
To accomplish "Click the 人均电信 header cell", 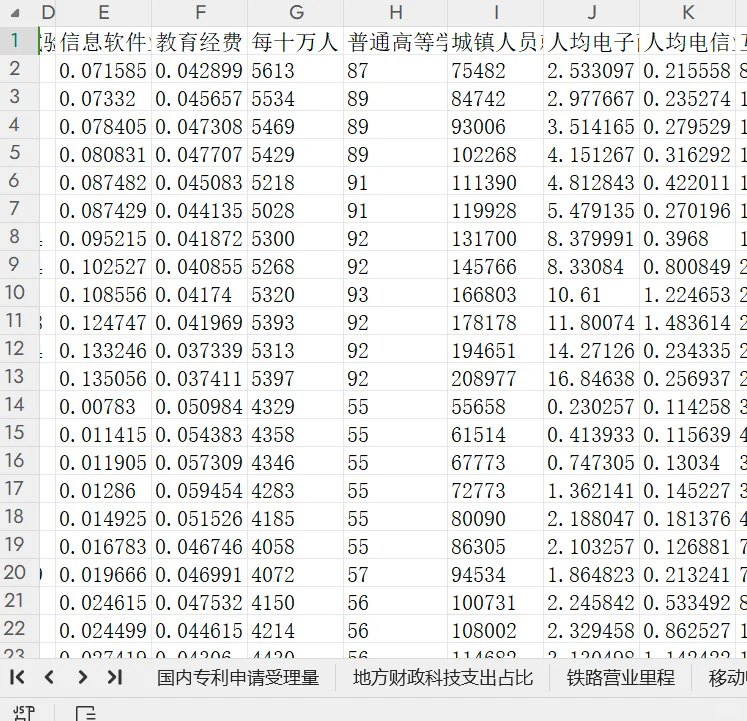I will [687, 42].
